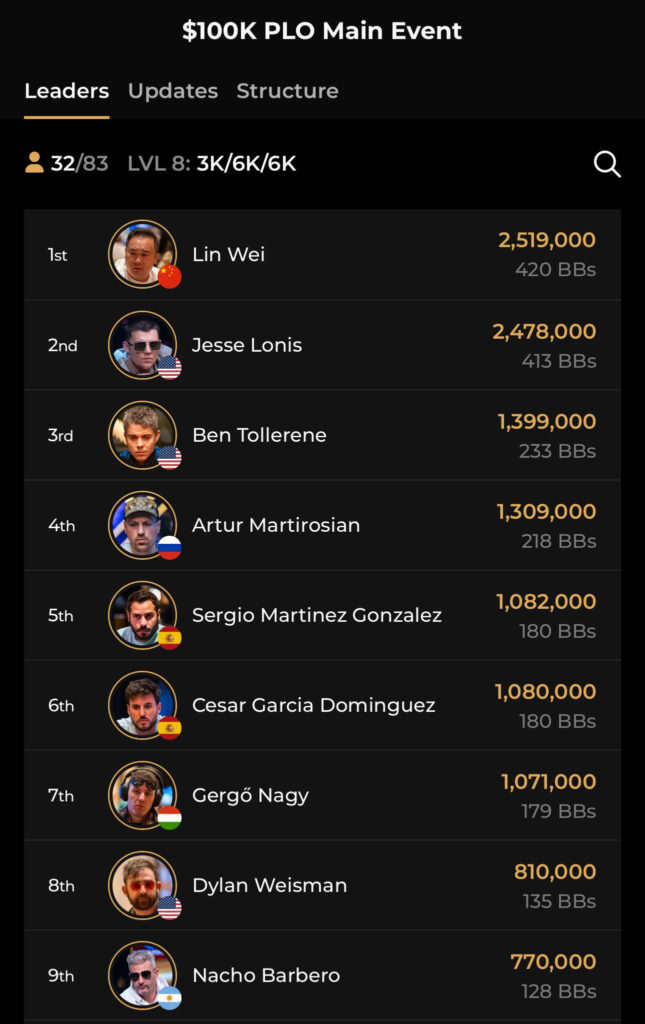Viewport: 645px width, 1024px height.
Task: Tap Jesse Lonis's avatar picture
Action: (x=142, y=345)
